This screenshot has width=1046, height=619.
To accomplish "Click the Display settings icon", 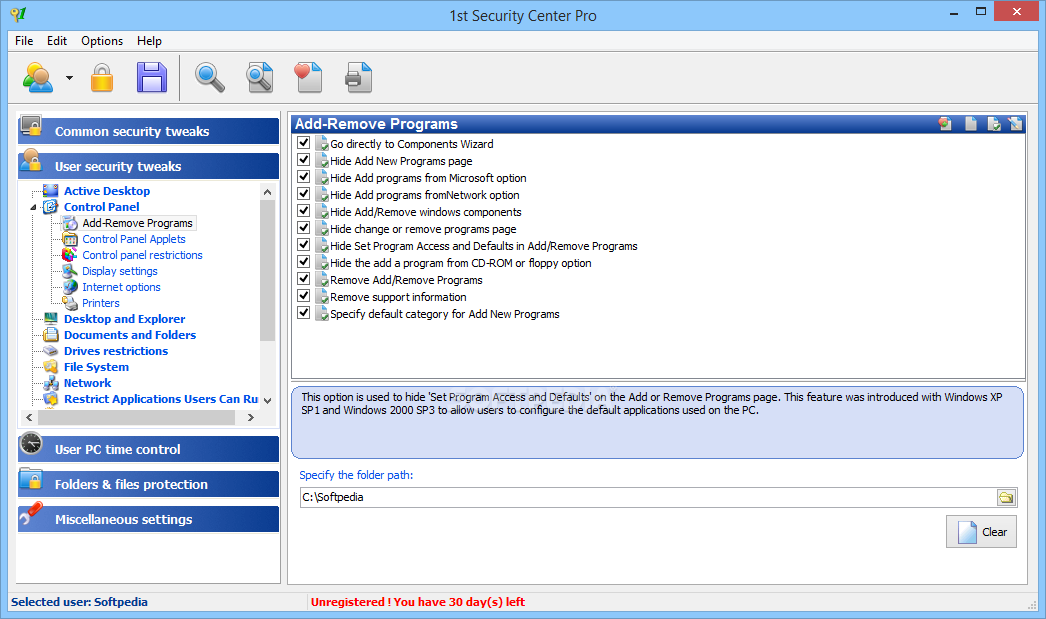I will click(69, 271).
